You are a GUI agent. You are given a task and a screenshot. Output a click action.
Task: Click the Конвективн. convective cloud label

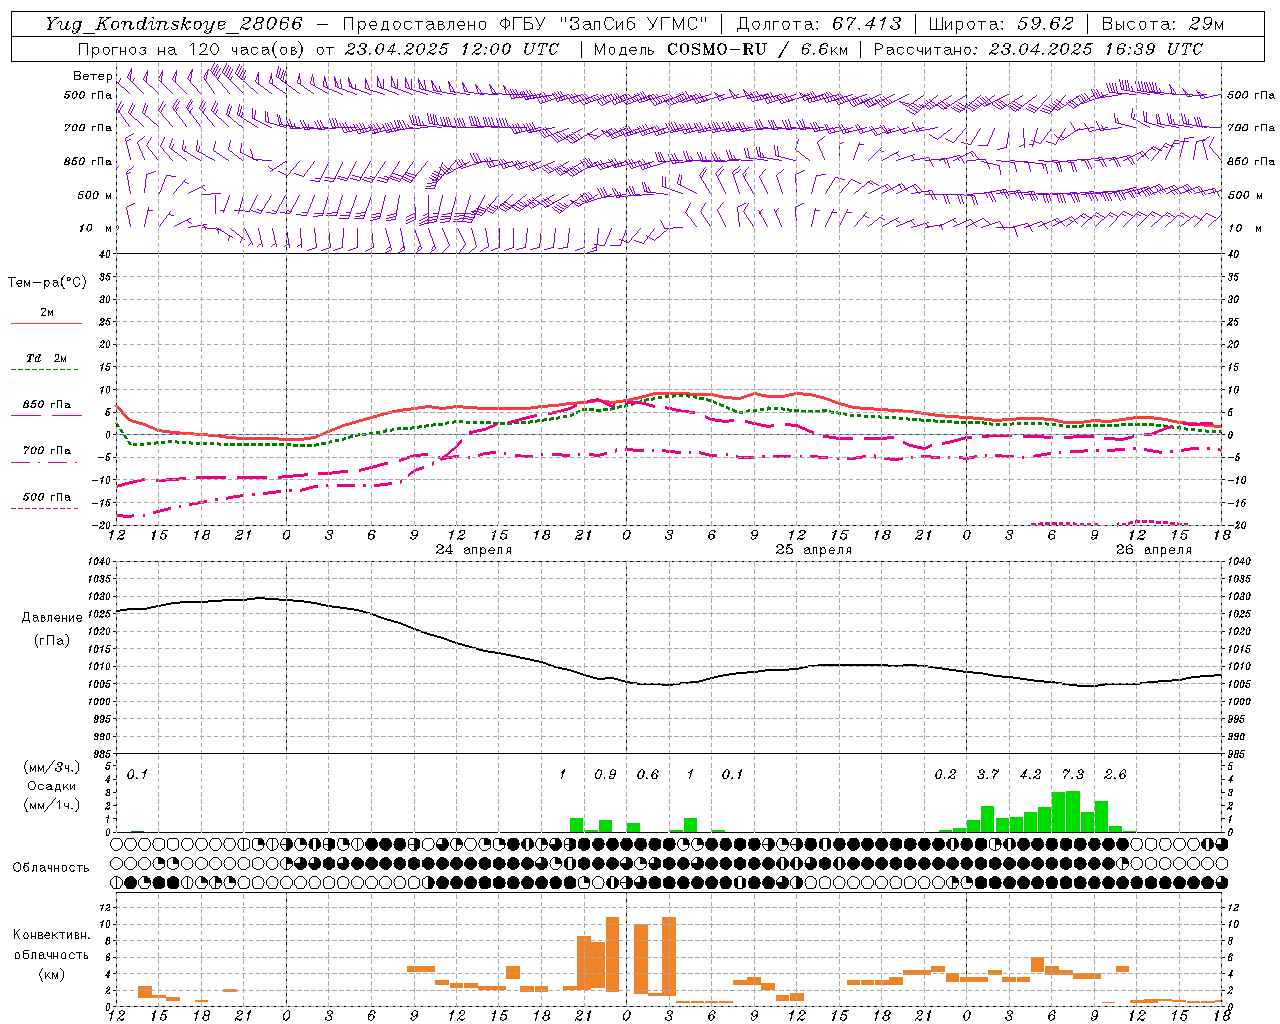point(52,935)
